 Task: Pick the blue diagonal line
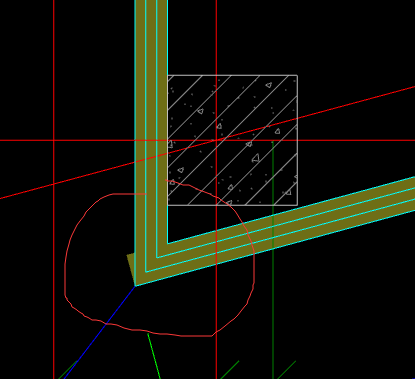coord(99,332)
